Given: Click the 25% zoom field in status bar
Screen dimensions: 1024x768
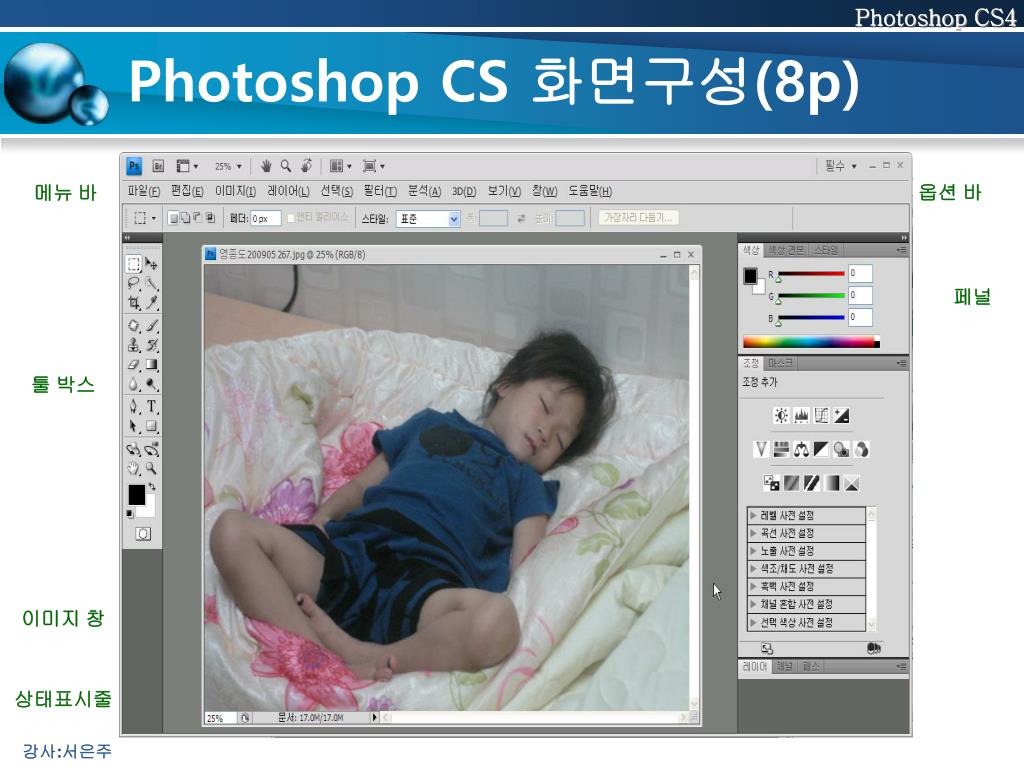Looking at the screenshot, I should (x=219, y=718).
